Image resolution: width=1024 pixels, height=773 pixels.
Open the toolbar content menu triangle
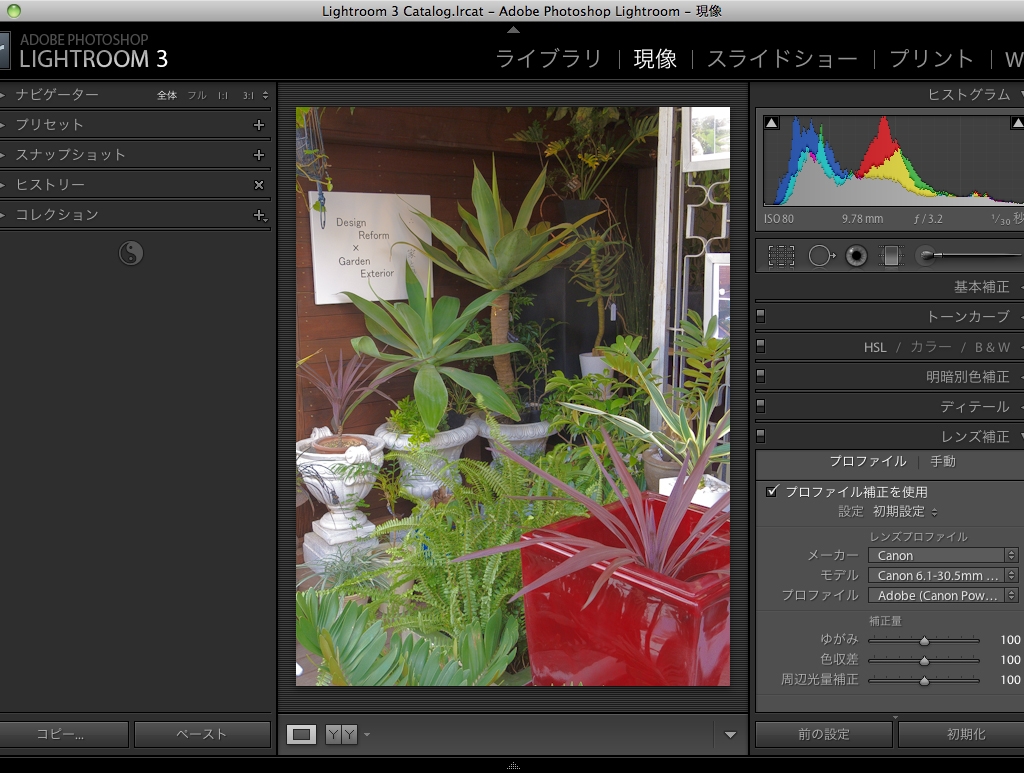tap(730, 734)
